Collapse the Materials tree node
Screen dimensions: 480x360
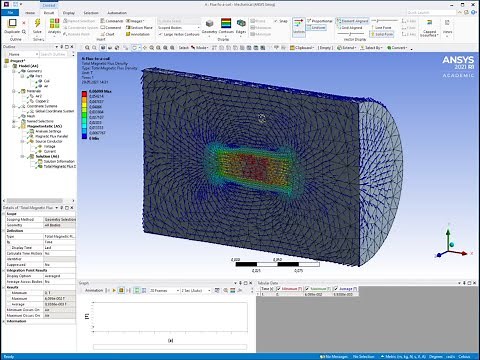click(14, 91)
